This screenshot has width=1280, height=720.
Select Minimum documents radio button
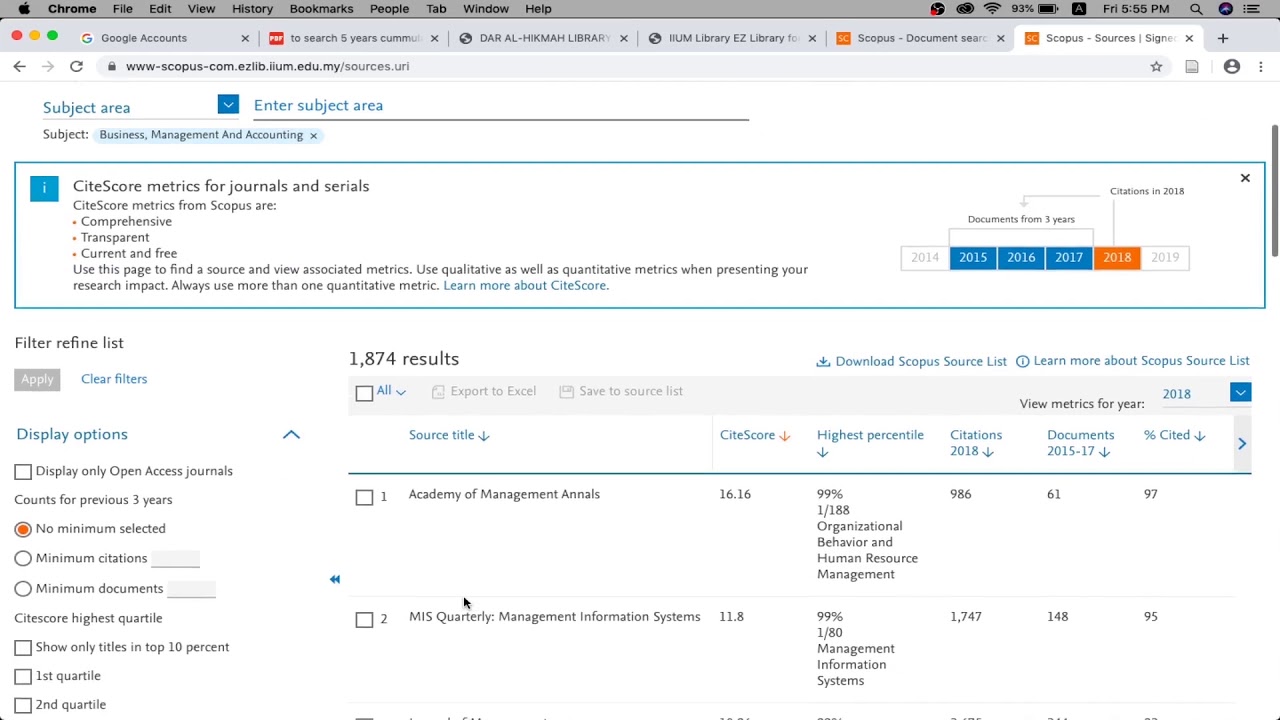(x=23, y=589)
